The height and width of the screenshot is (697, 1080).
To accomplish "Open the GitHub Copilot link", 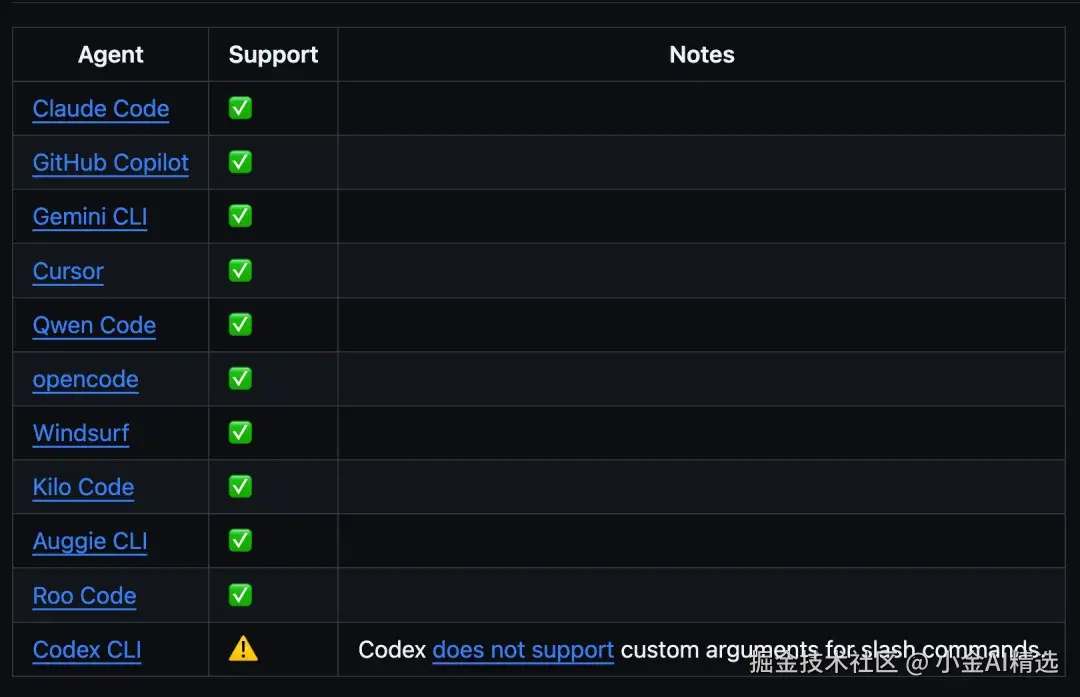I will point(111,163).
